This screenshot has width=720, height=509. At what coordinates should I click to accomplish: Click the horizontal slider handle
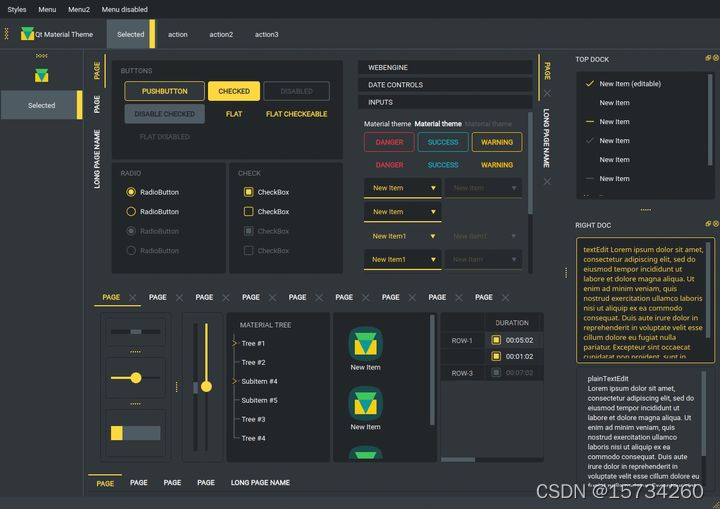click(136, 378)
